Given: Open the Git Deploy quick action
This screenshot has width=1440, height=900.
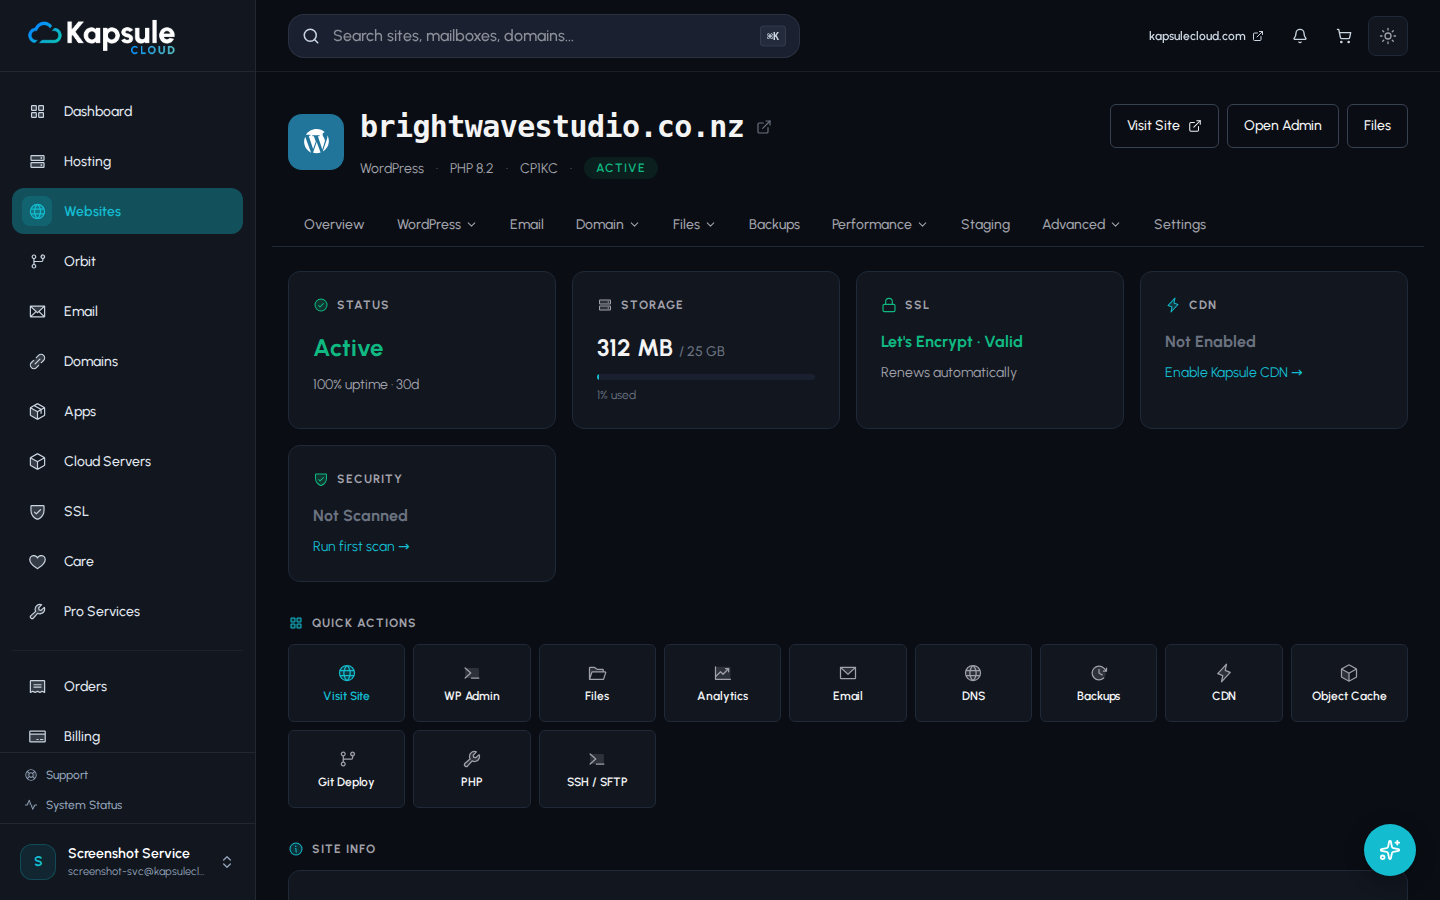Looking at the screenshot, I should click(346, 769).
